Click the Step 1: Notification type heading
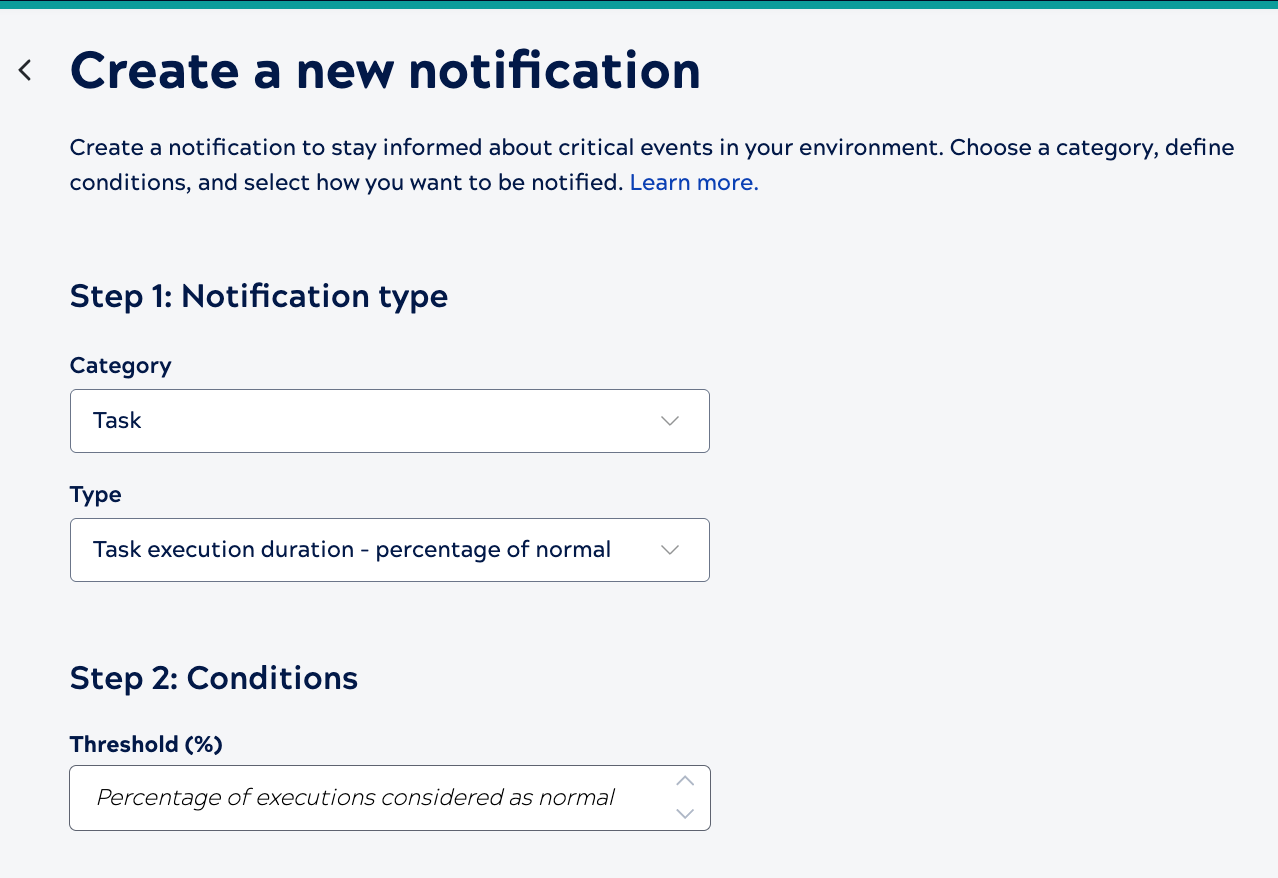 258,296
